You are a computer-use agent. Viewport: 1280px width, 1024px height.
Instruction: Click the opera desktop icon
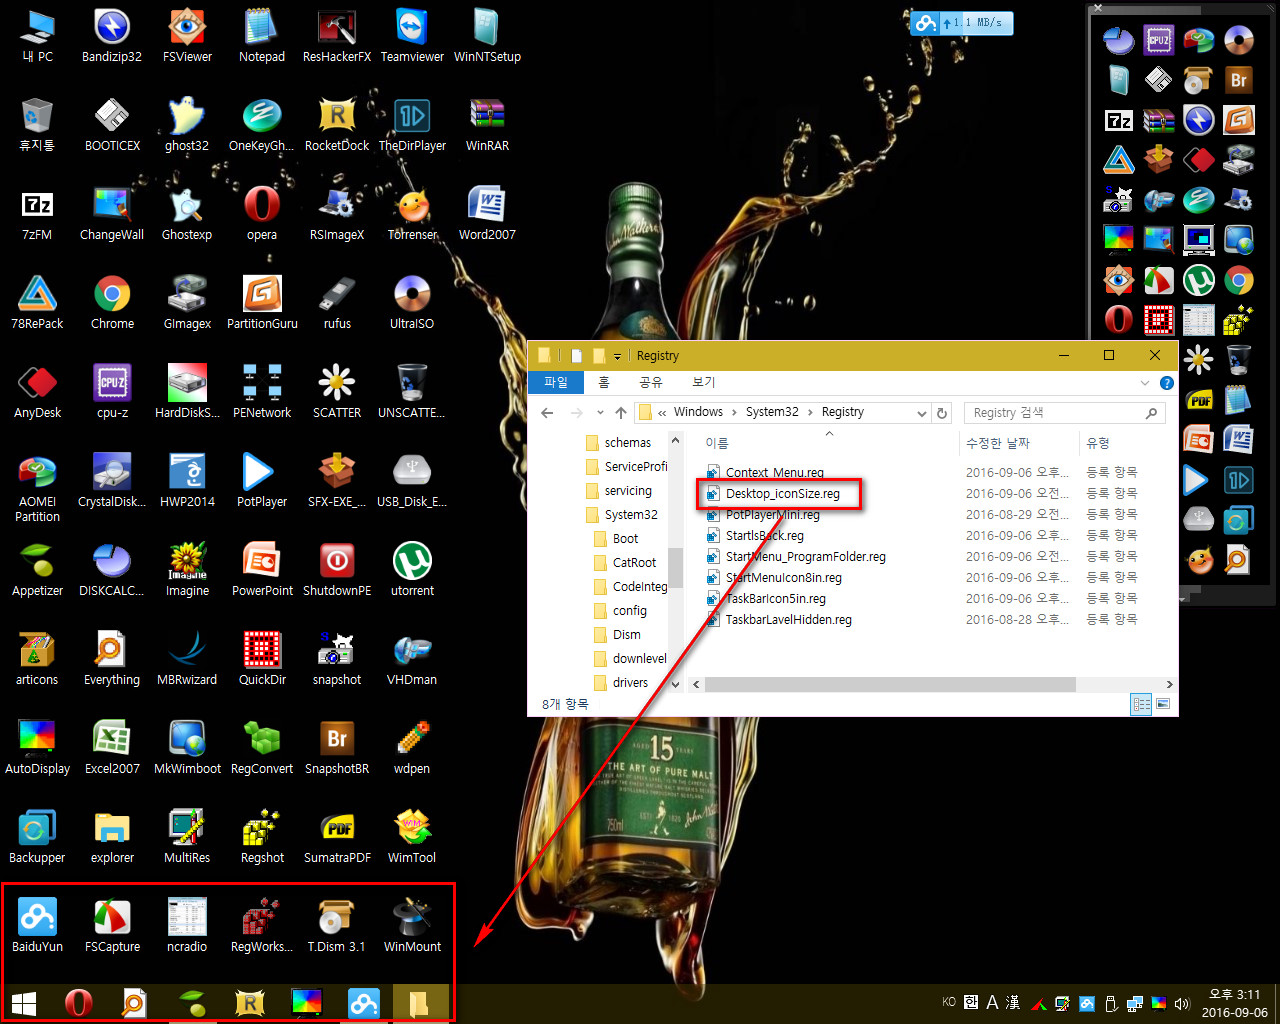tap(262, 214)
